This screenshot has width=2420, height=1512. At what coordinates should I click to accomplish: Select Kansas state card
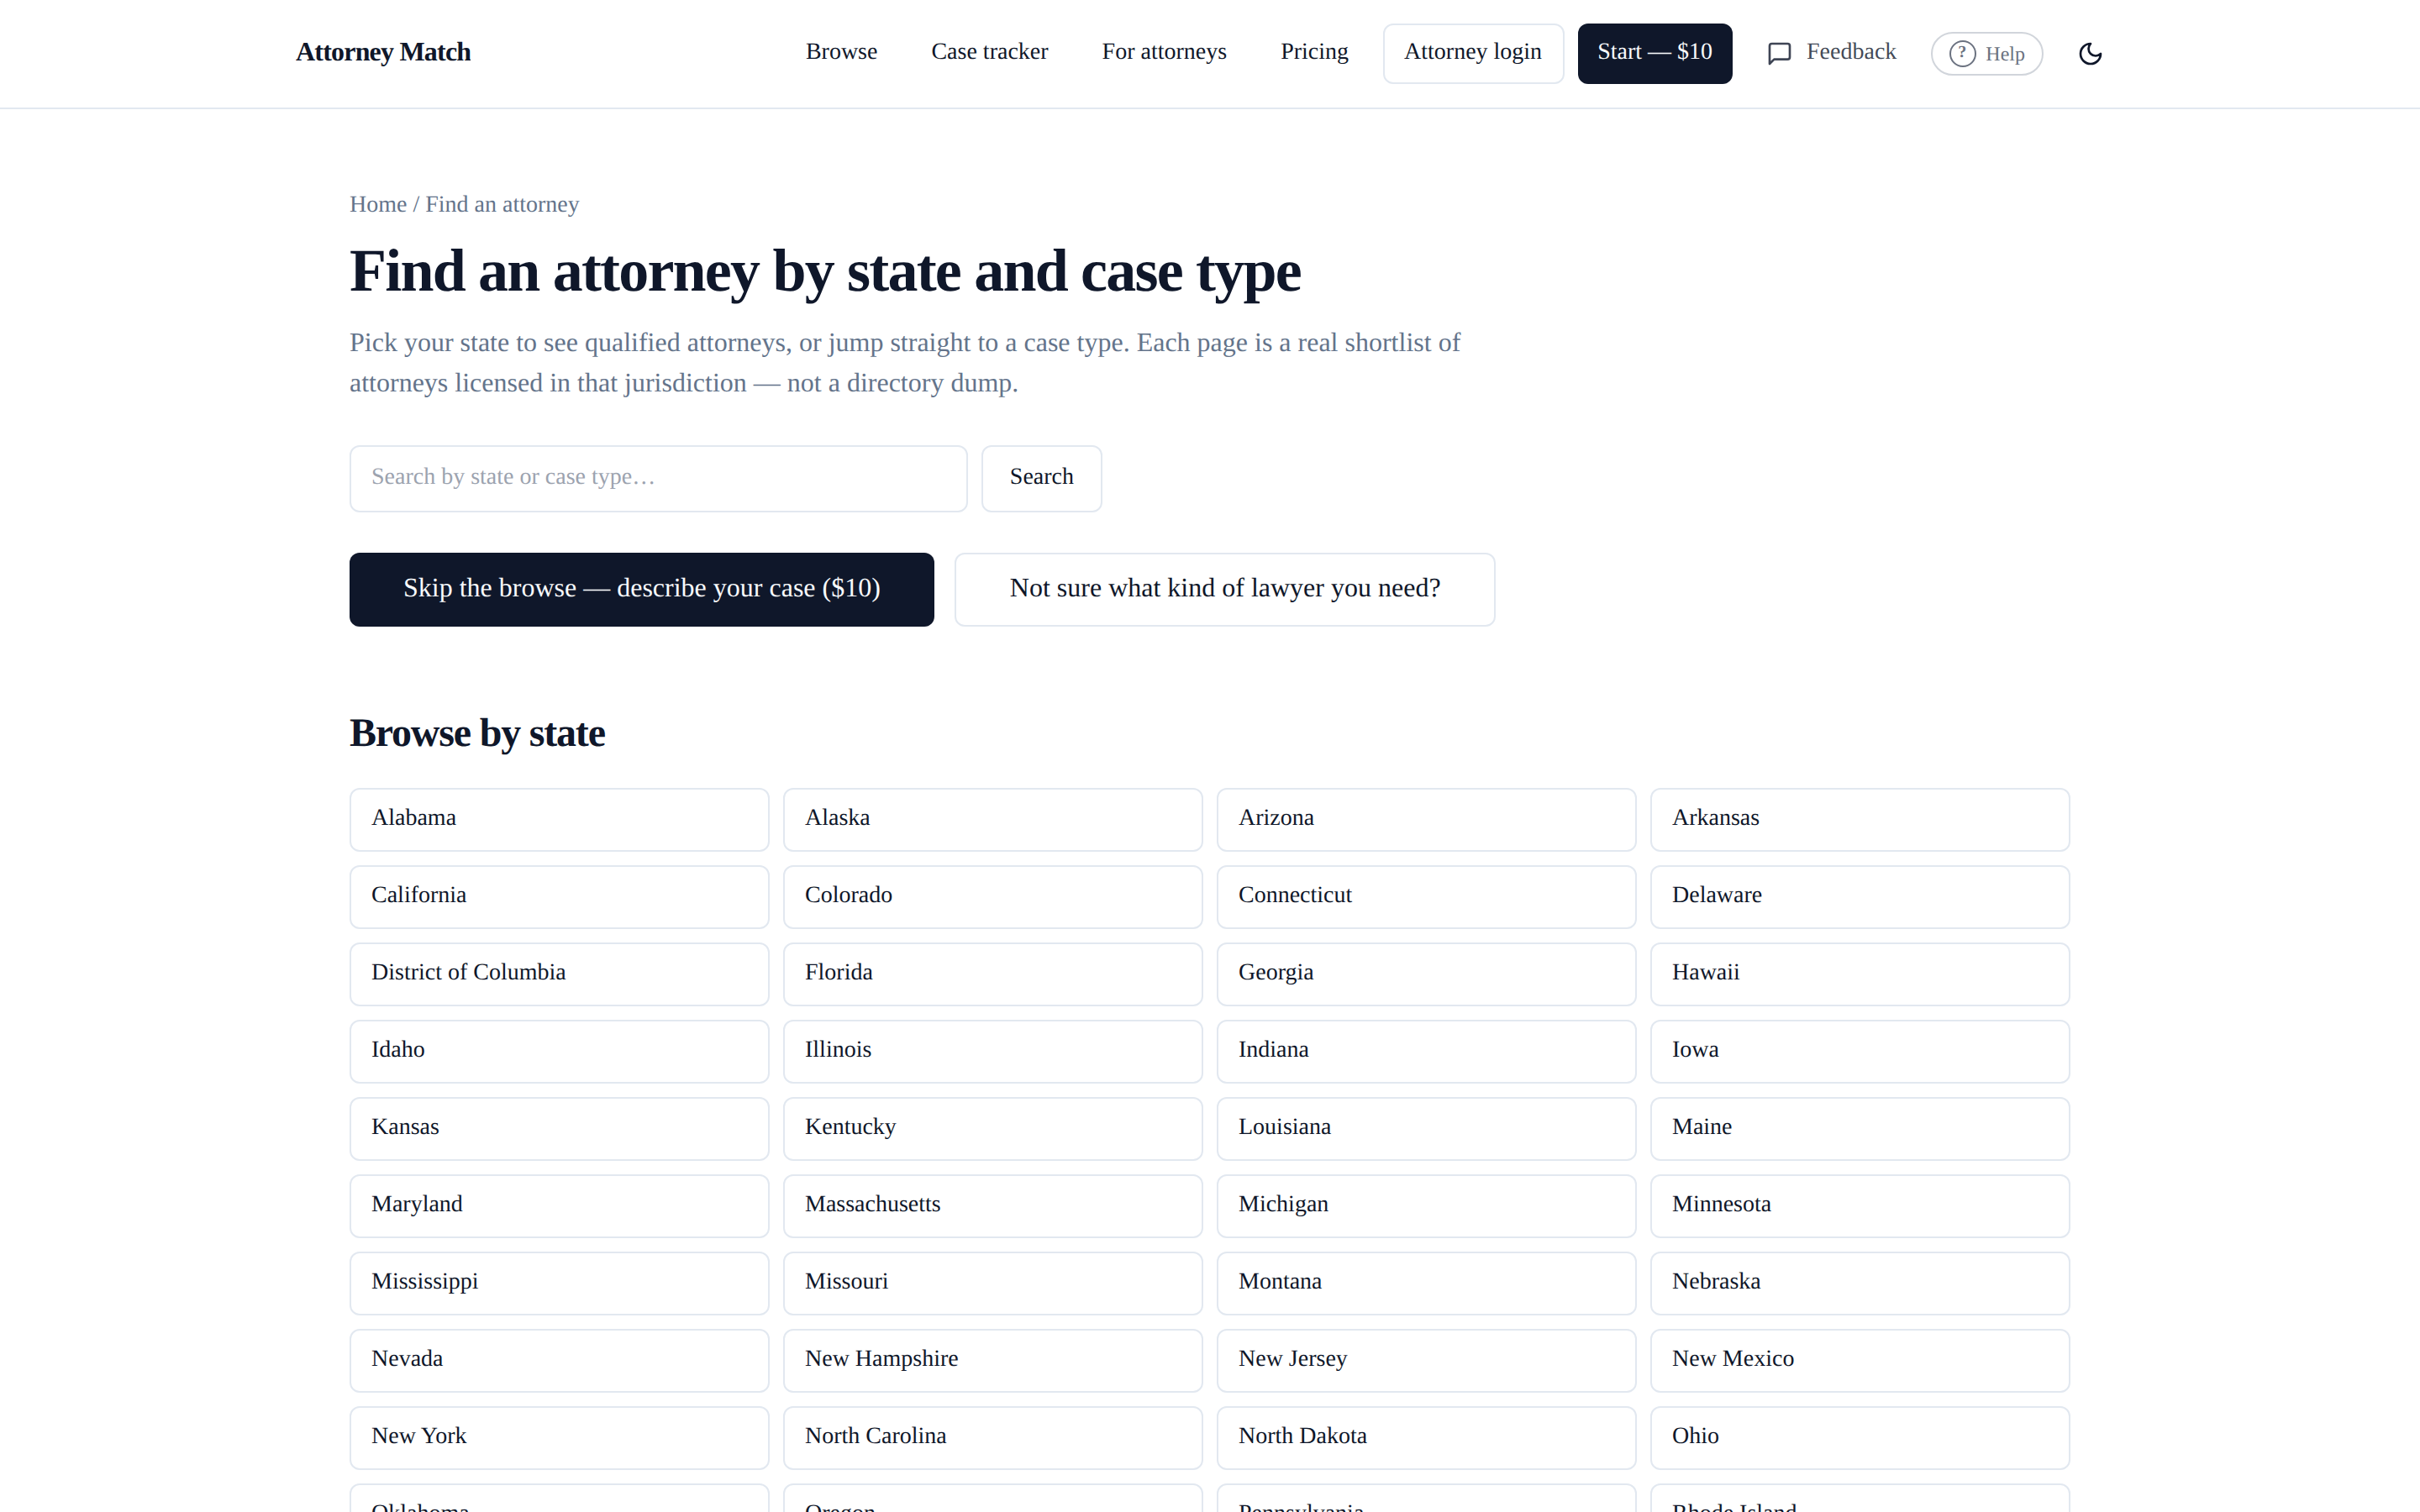[559, 1128]
